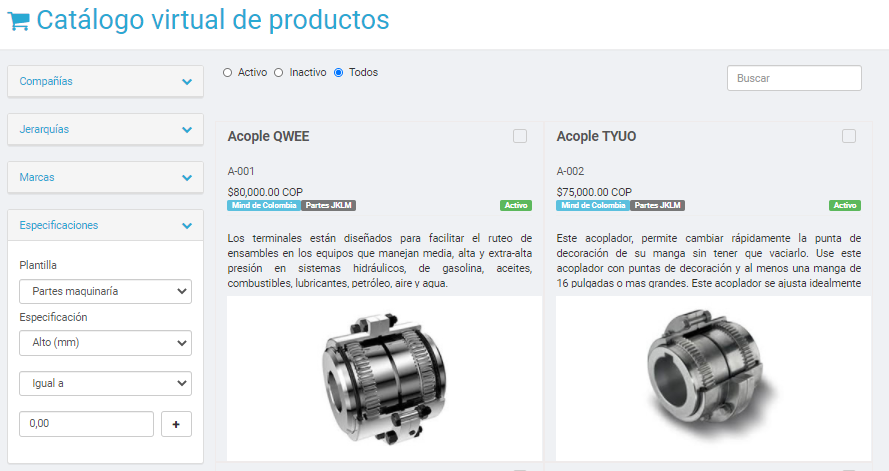The image size is (889, 471).
Task: Check the Acople TYUO selection box
Action: 849,136
